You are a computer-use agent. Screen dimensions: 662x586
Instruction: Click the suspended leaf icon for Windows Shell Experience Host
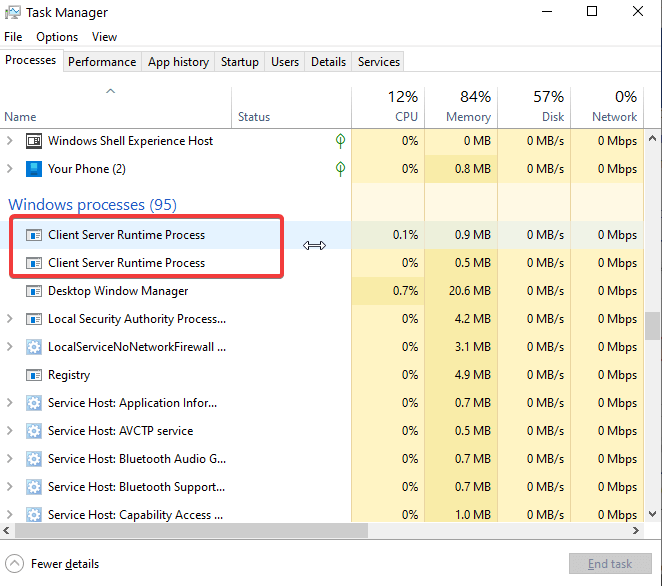pyautogui.click(x=340, y=141)
